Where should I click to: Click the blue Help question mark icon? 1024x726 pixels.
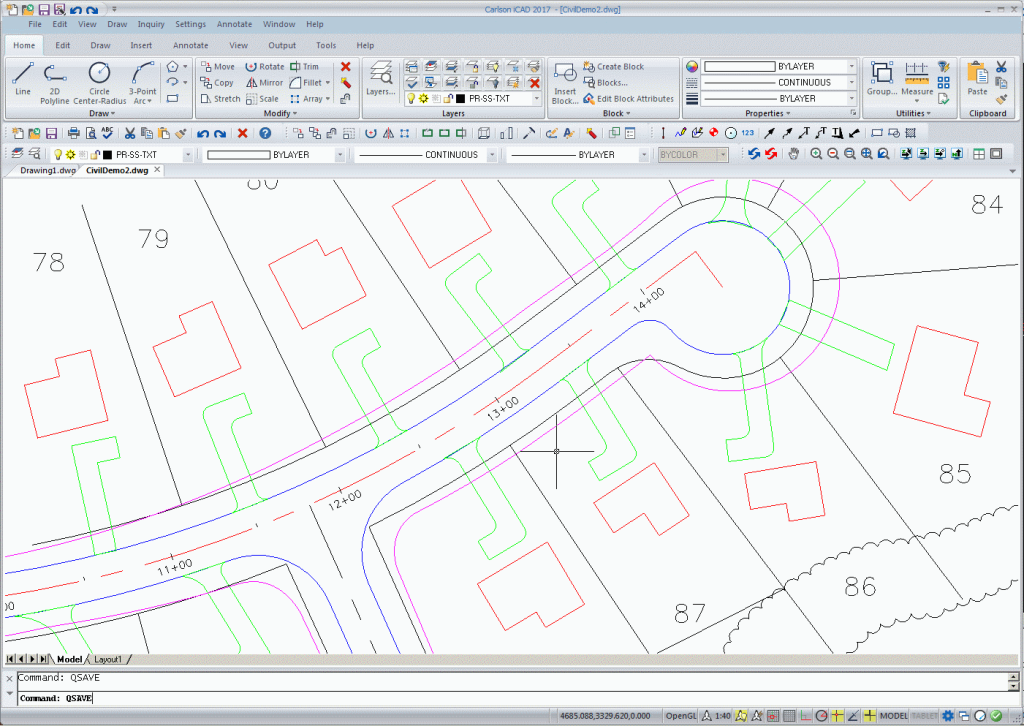(265, 133)
